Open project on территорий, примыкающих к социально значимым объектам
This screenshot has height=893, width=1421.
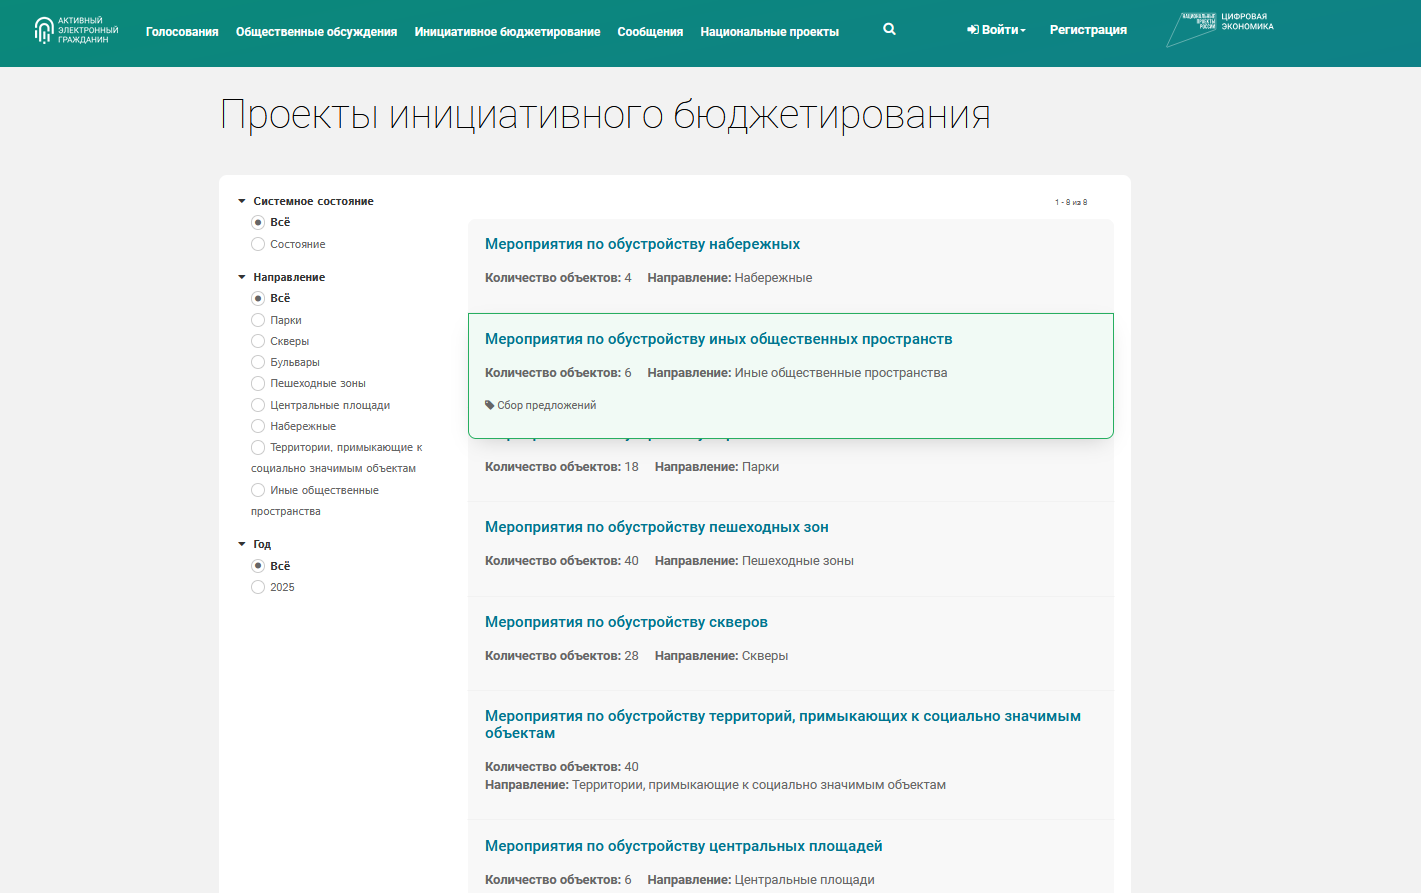point(783,724)
